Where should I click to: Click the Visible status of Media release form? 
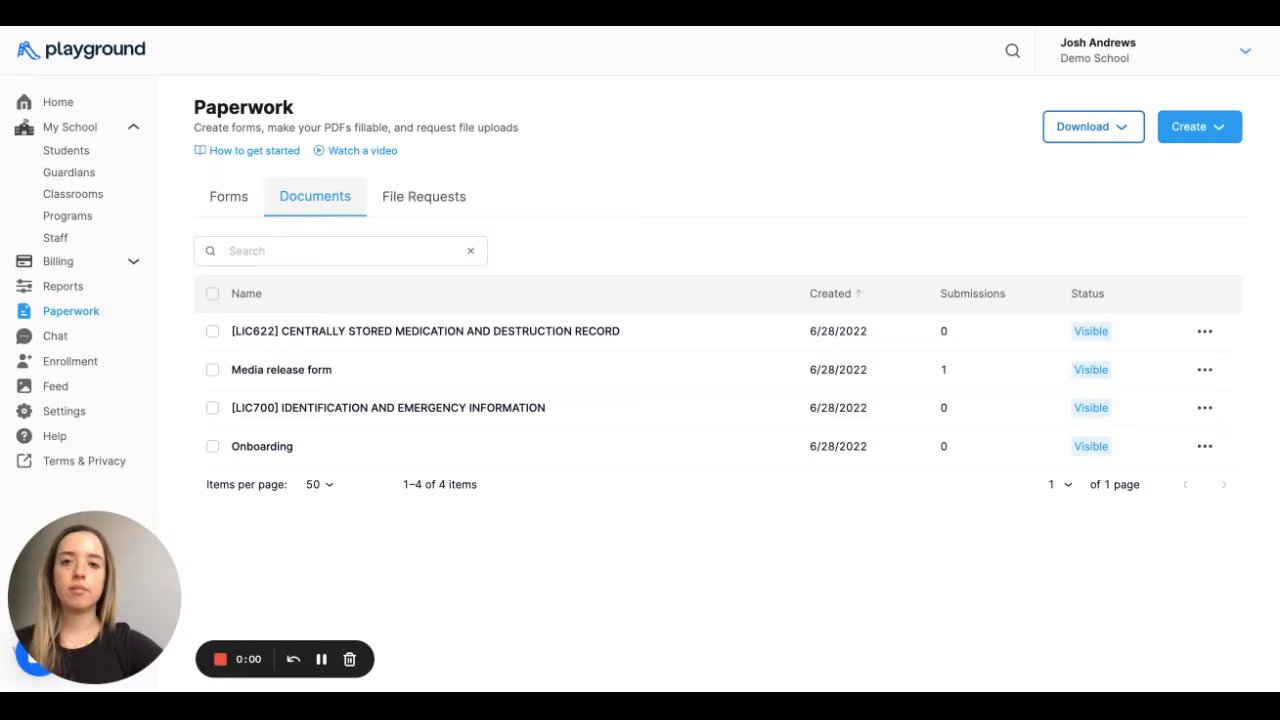point(1091,370)
